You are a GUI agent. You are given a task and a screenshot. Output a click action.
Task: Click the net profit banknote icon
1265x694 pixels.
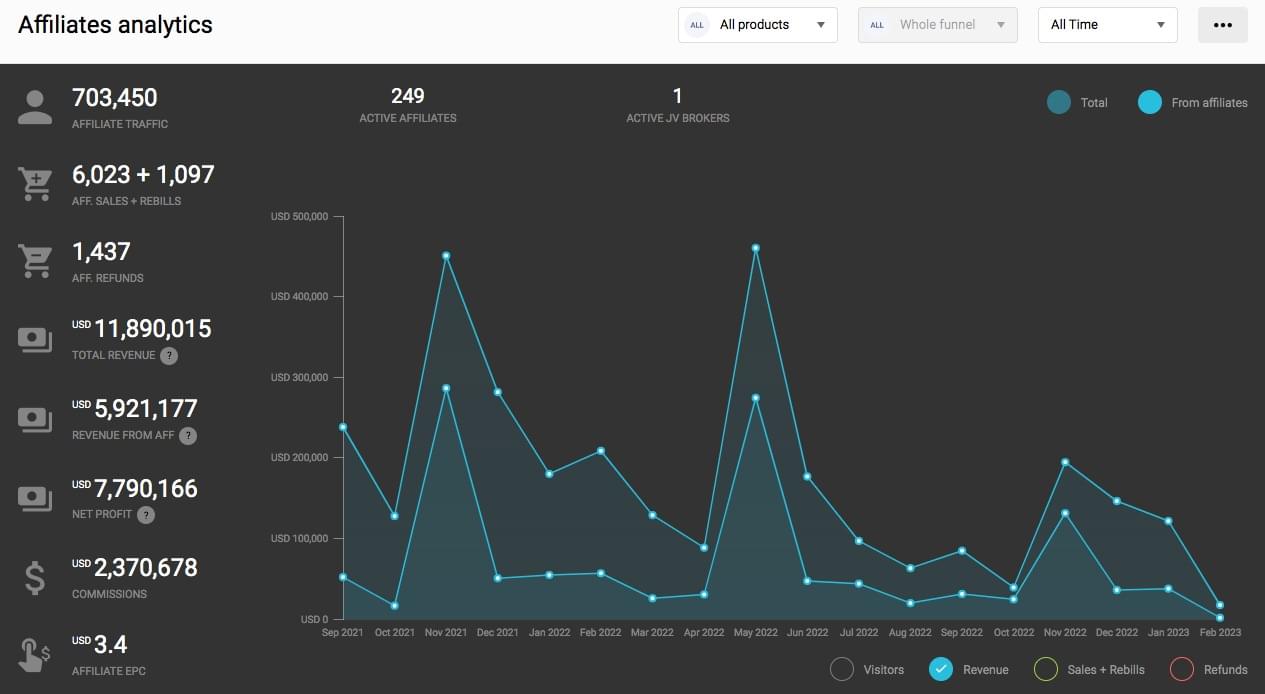(x=35, y=498)
